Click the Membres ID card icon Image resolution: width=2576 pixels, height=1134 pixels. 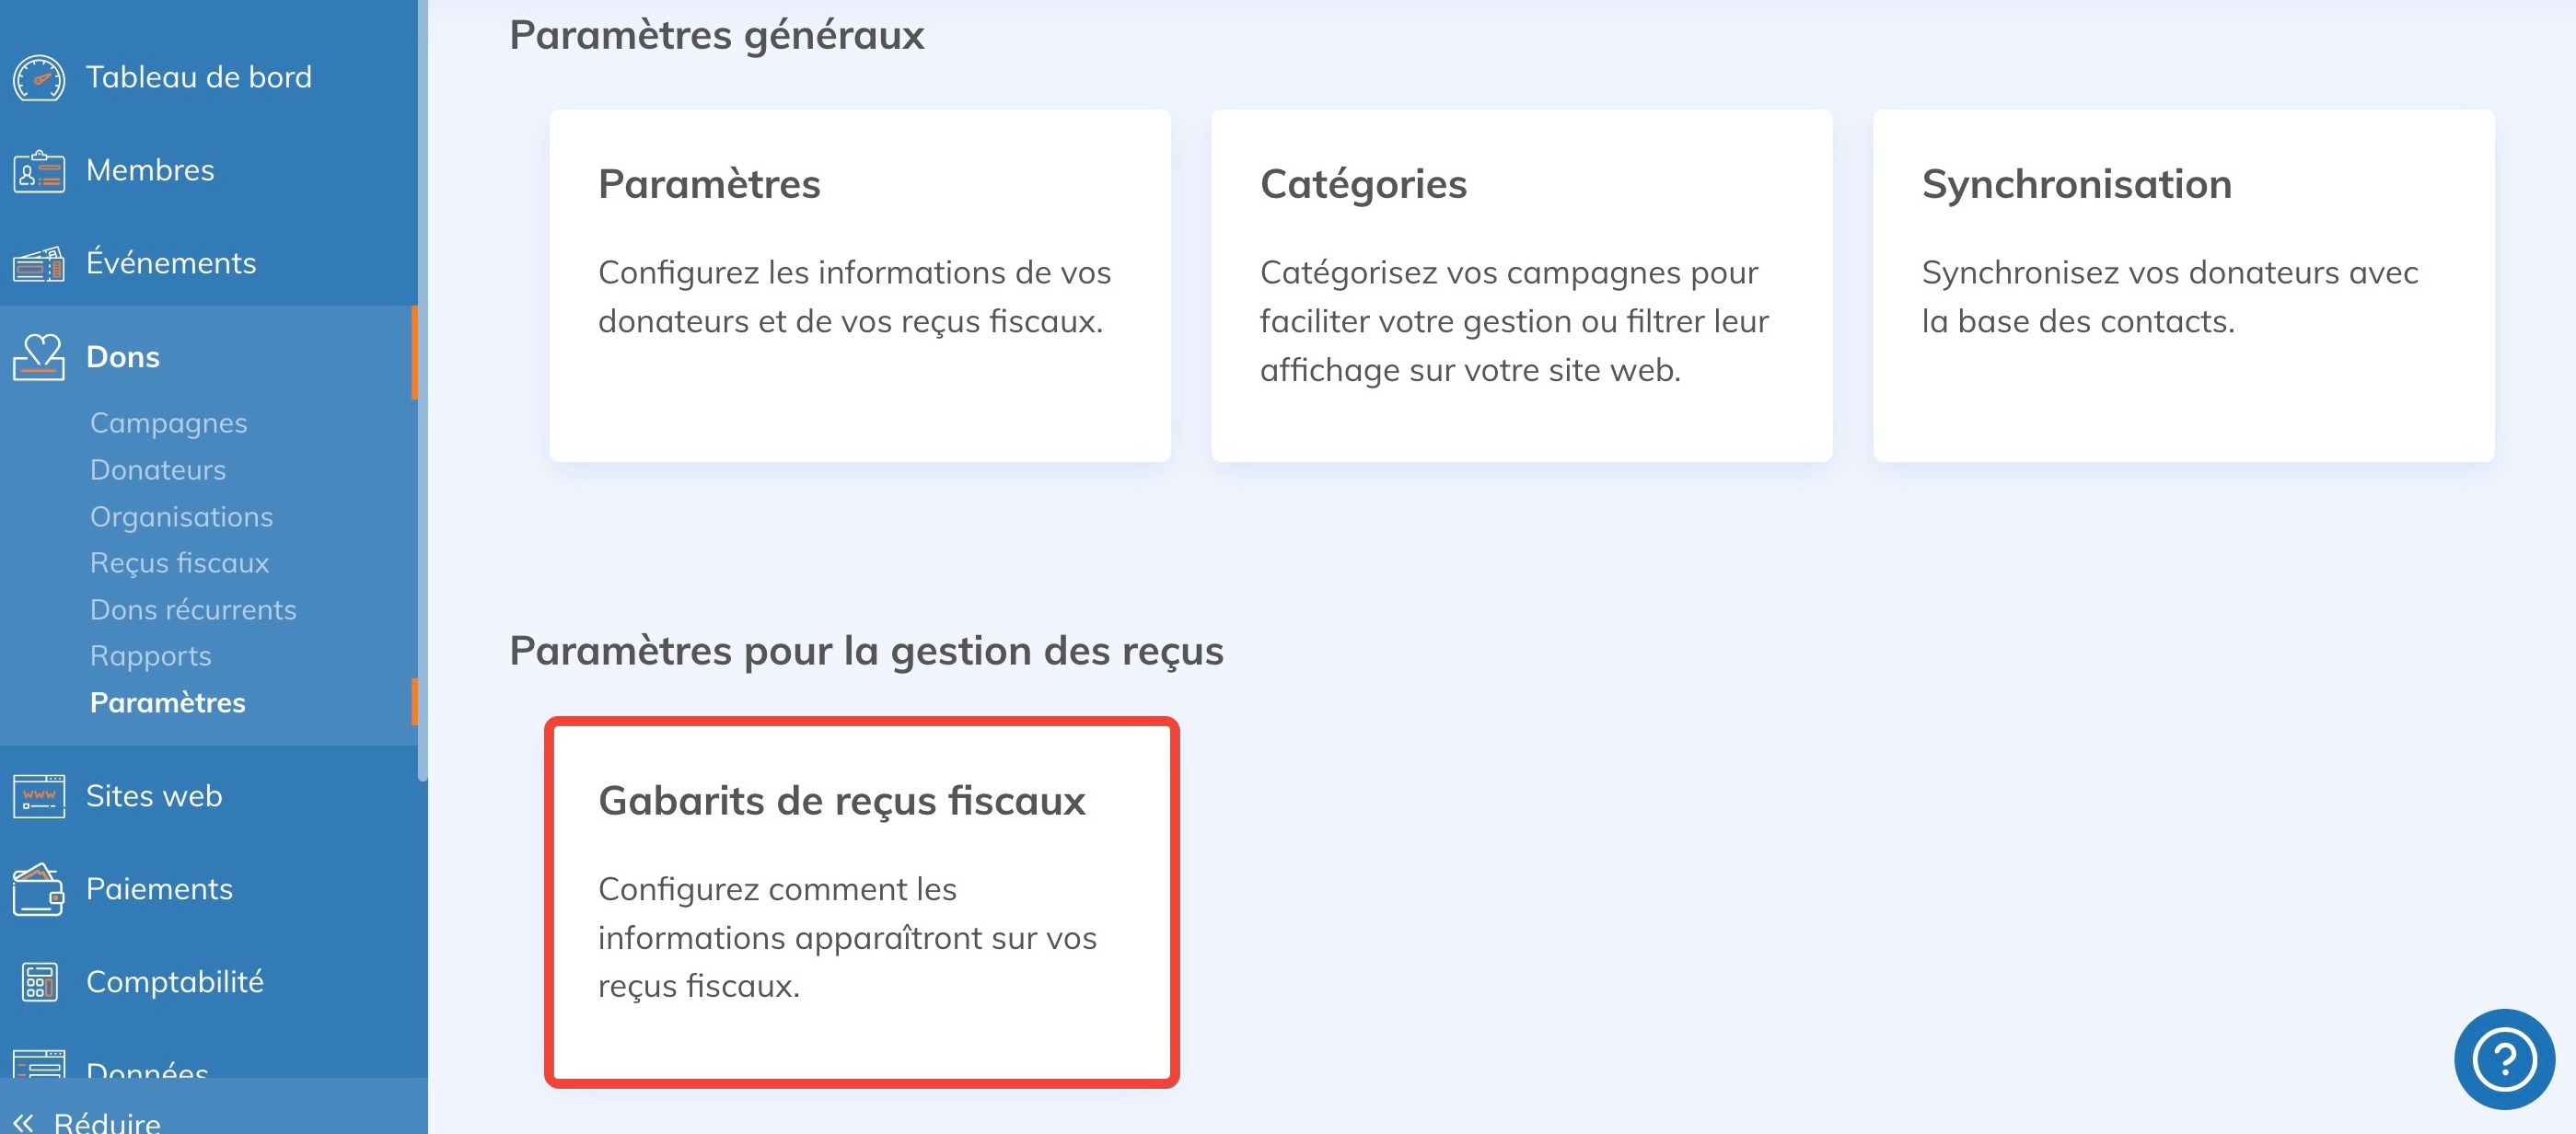pos(39,171)
